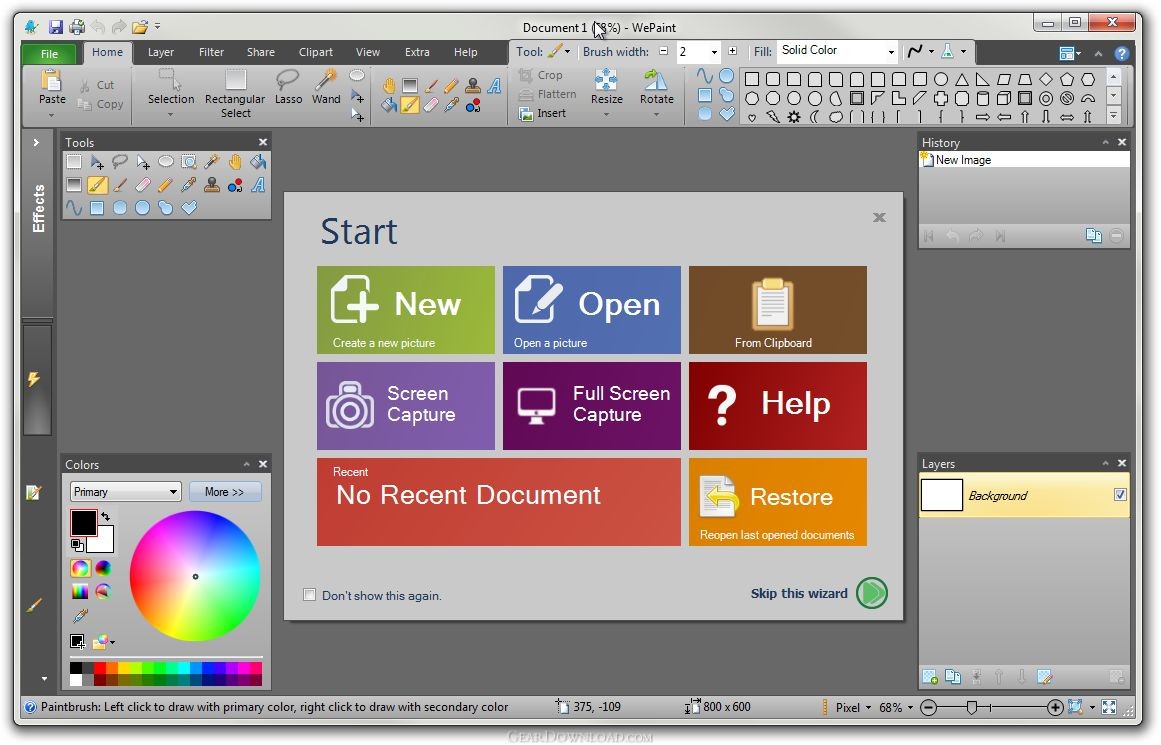Pick a hue on the color wheel
Viewport: 1161px width, 745px height.
[x=195, y=576]
